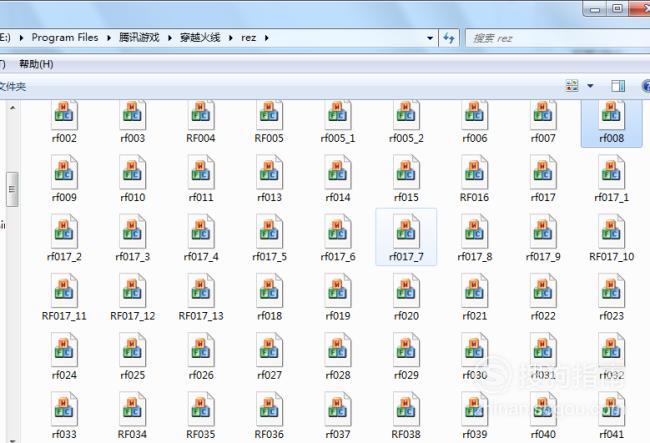The height and width of the screenshot is (443, 650).
Task: Select the rf017 file icon
Action: pyautogui.click(x=543, y=172)
